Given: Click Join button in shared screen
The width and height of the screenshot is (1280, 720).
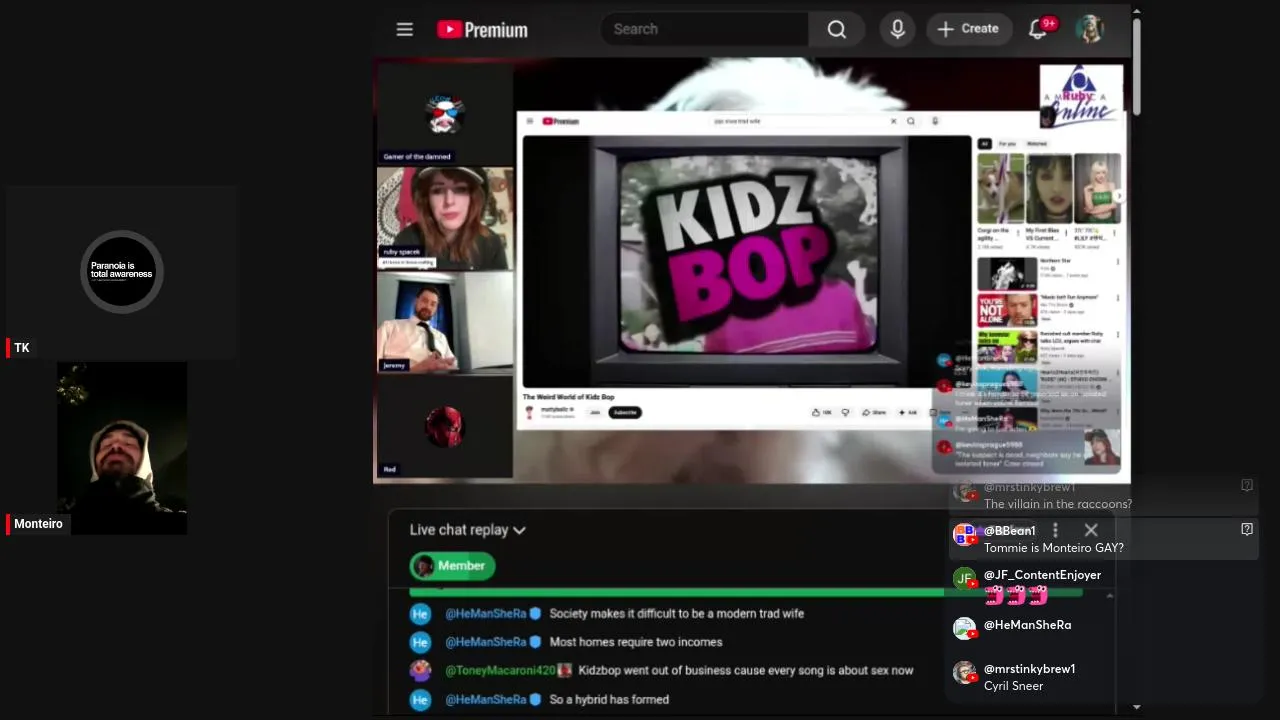Looking at the screenshot, I should tap(594, 412).
